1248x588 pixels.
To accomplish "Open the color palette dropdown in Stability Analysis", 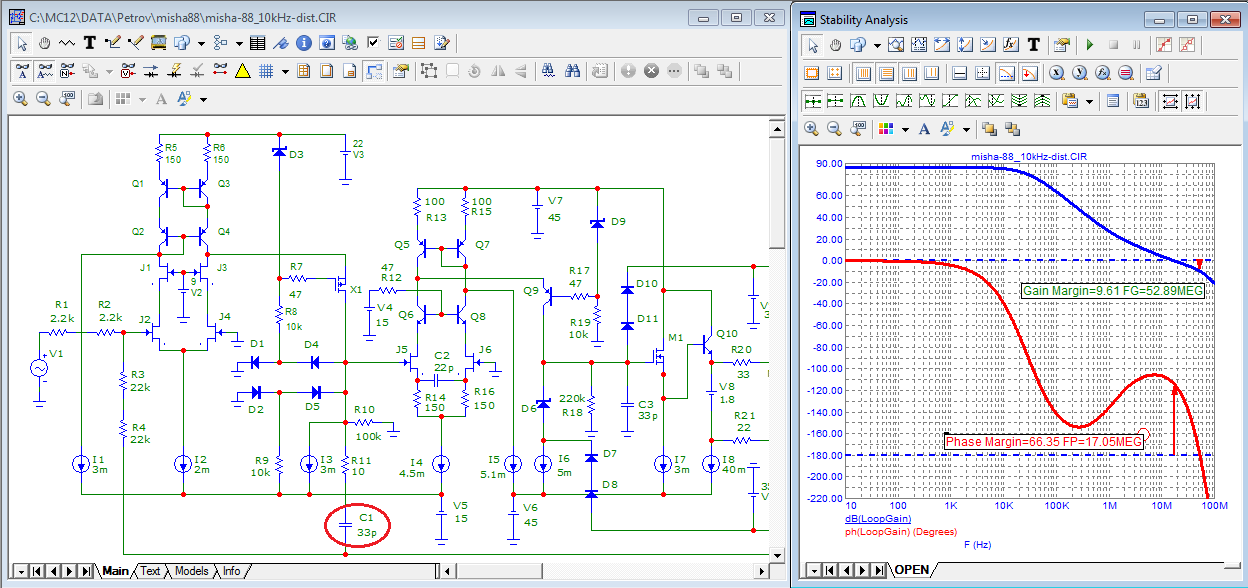I will pos(904,129).
